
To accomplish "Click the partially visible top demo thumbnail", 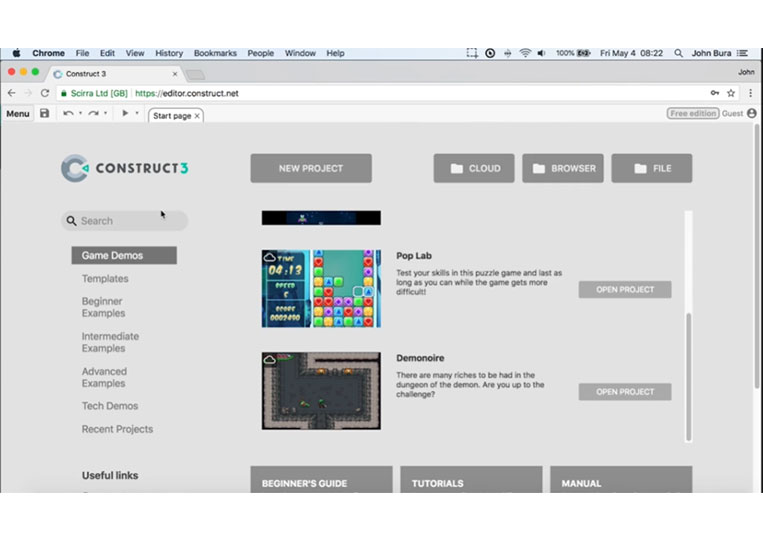I will click(321, 217).
